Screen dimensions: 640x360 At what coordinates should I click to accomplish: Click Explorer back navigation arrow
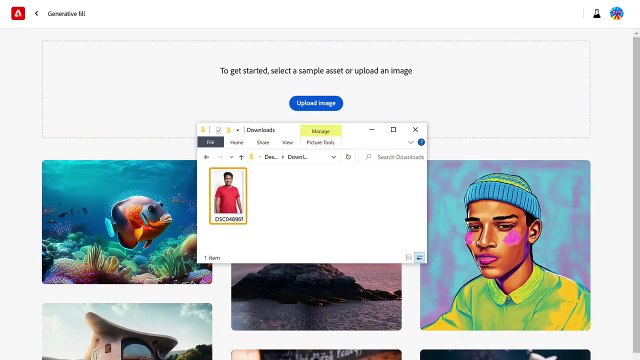(x=207, y=157)
